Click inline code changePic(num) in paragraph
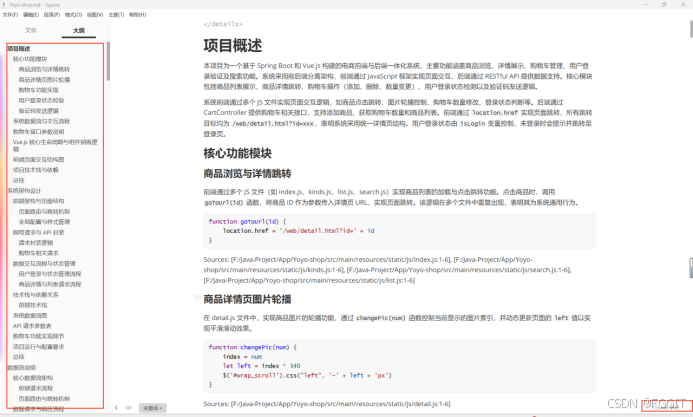 pos(381,318)
